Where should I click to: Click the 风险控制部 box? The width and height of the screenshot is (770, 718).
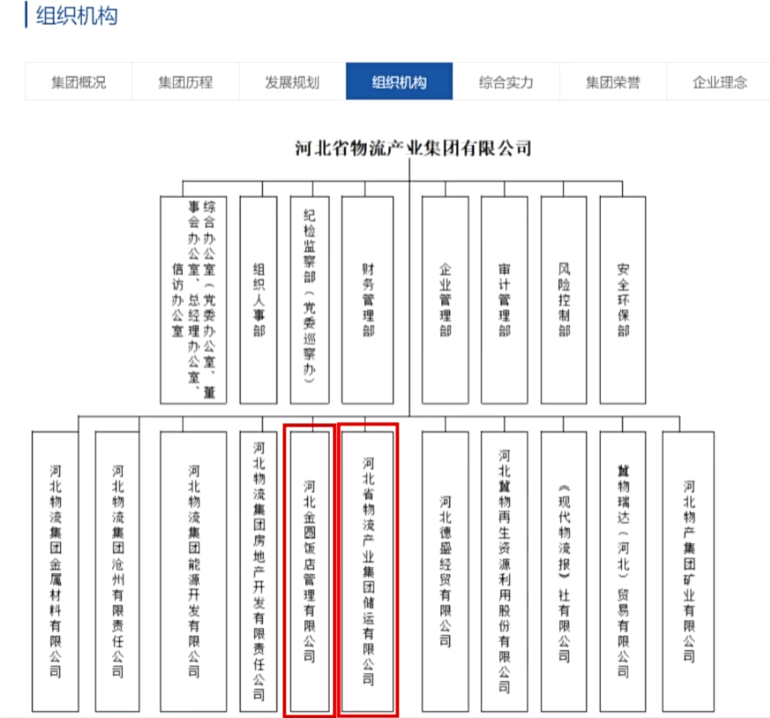(564, 300)
